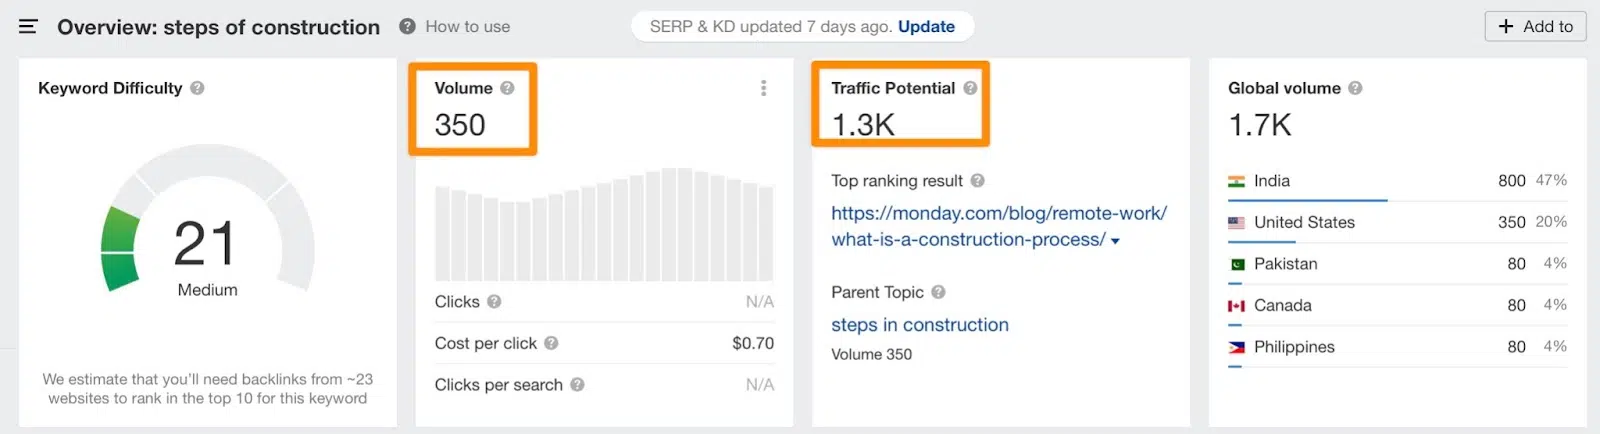The image size is (1600, 434).
Task: Click the Update SERP link
Action: coord(926,27)
